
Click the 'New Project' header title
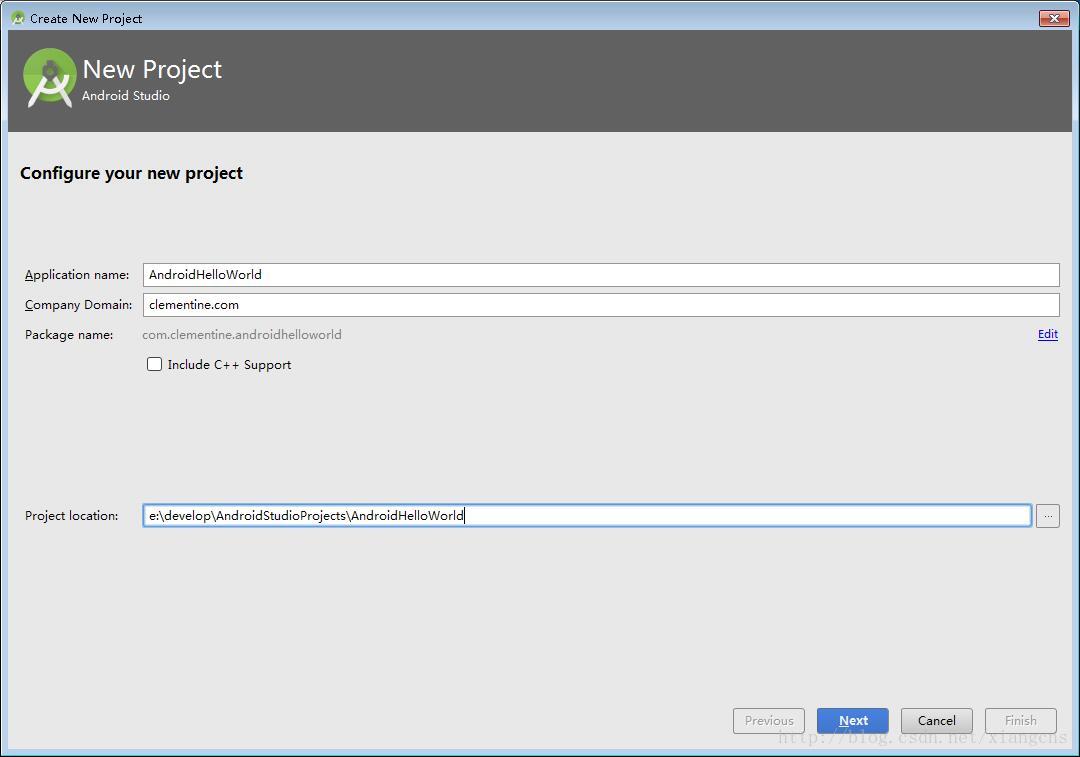coord(152,70)
